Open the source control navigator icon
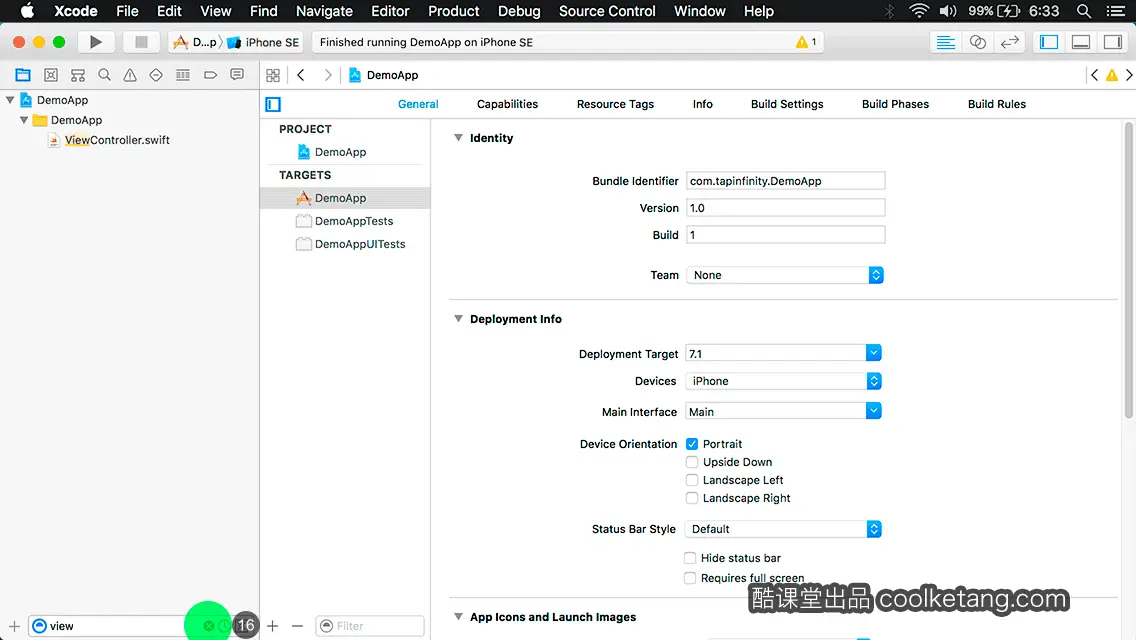 pyautogui.click(x=51, y=75)
